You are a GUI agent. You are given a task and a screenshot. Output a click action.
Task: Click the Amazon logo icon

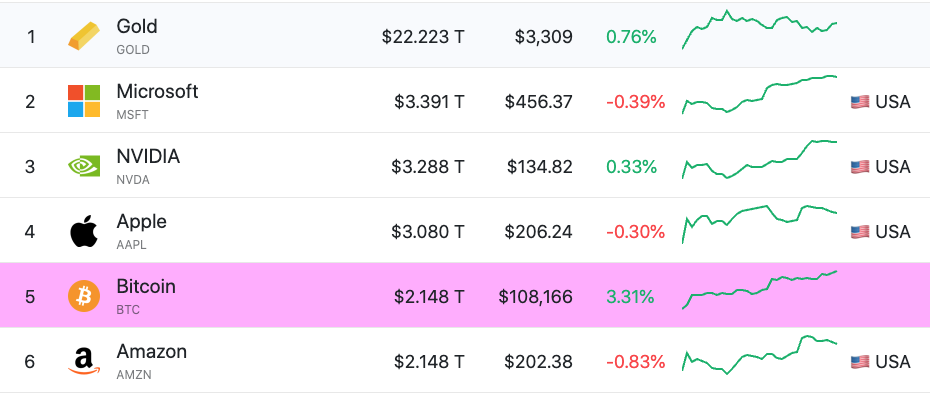[x=84, y=361]
